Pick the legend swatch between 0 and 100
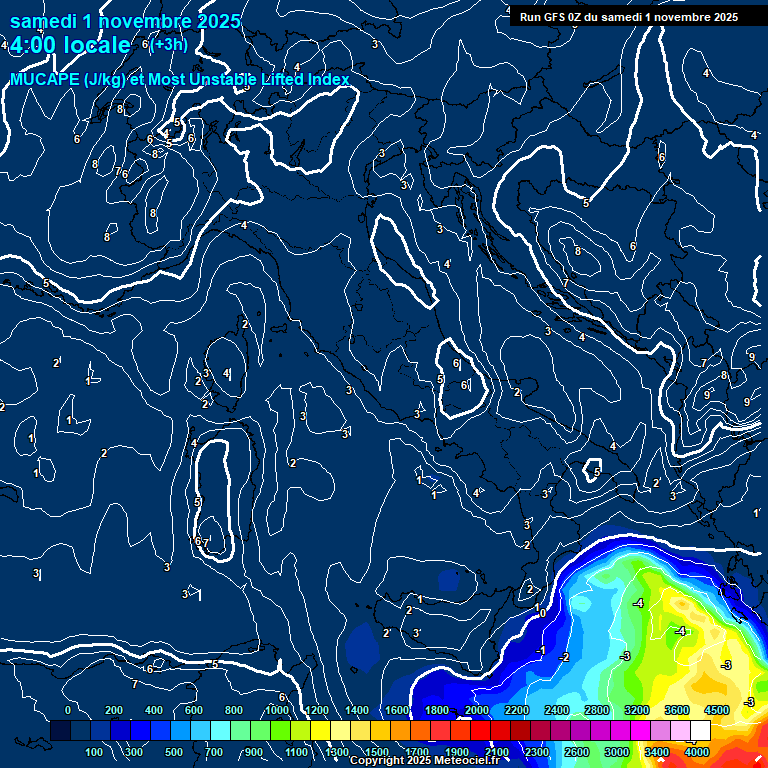 point(80,730)
